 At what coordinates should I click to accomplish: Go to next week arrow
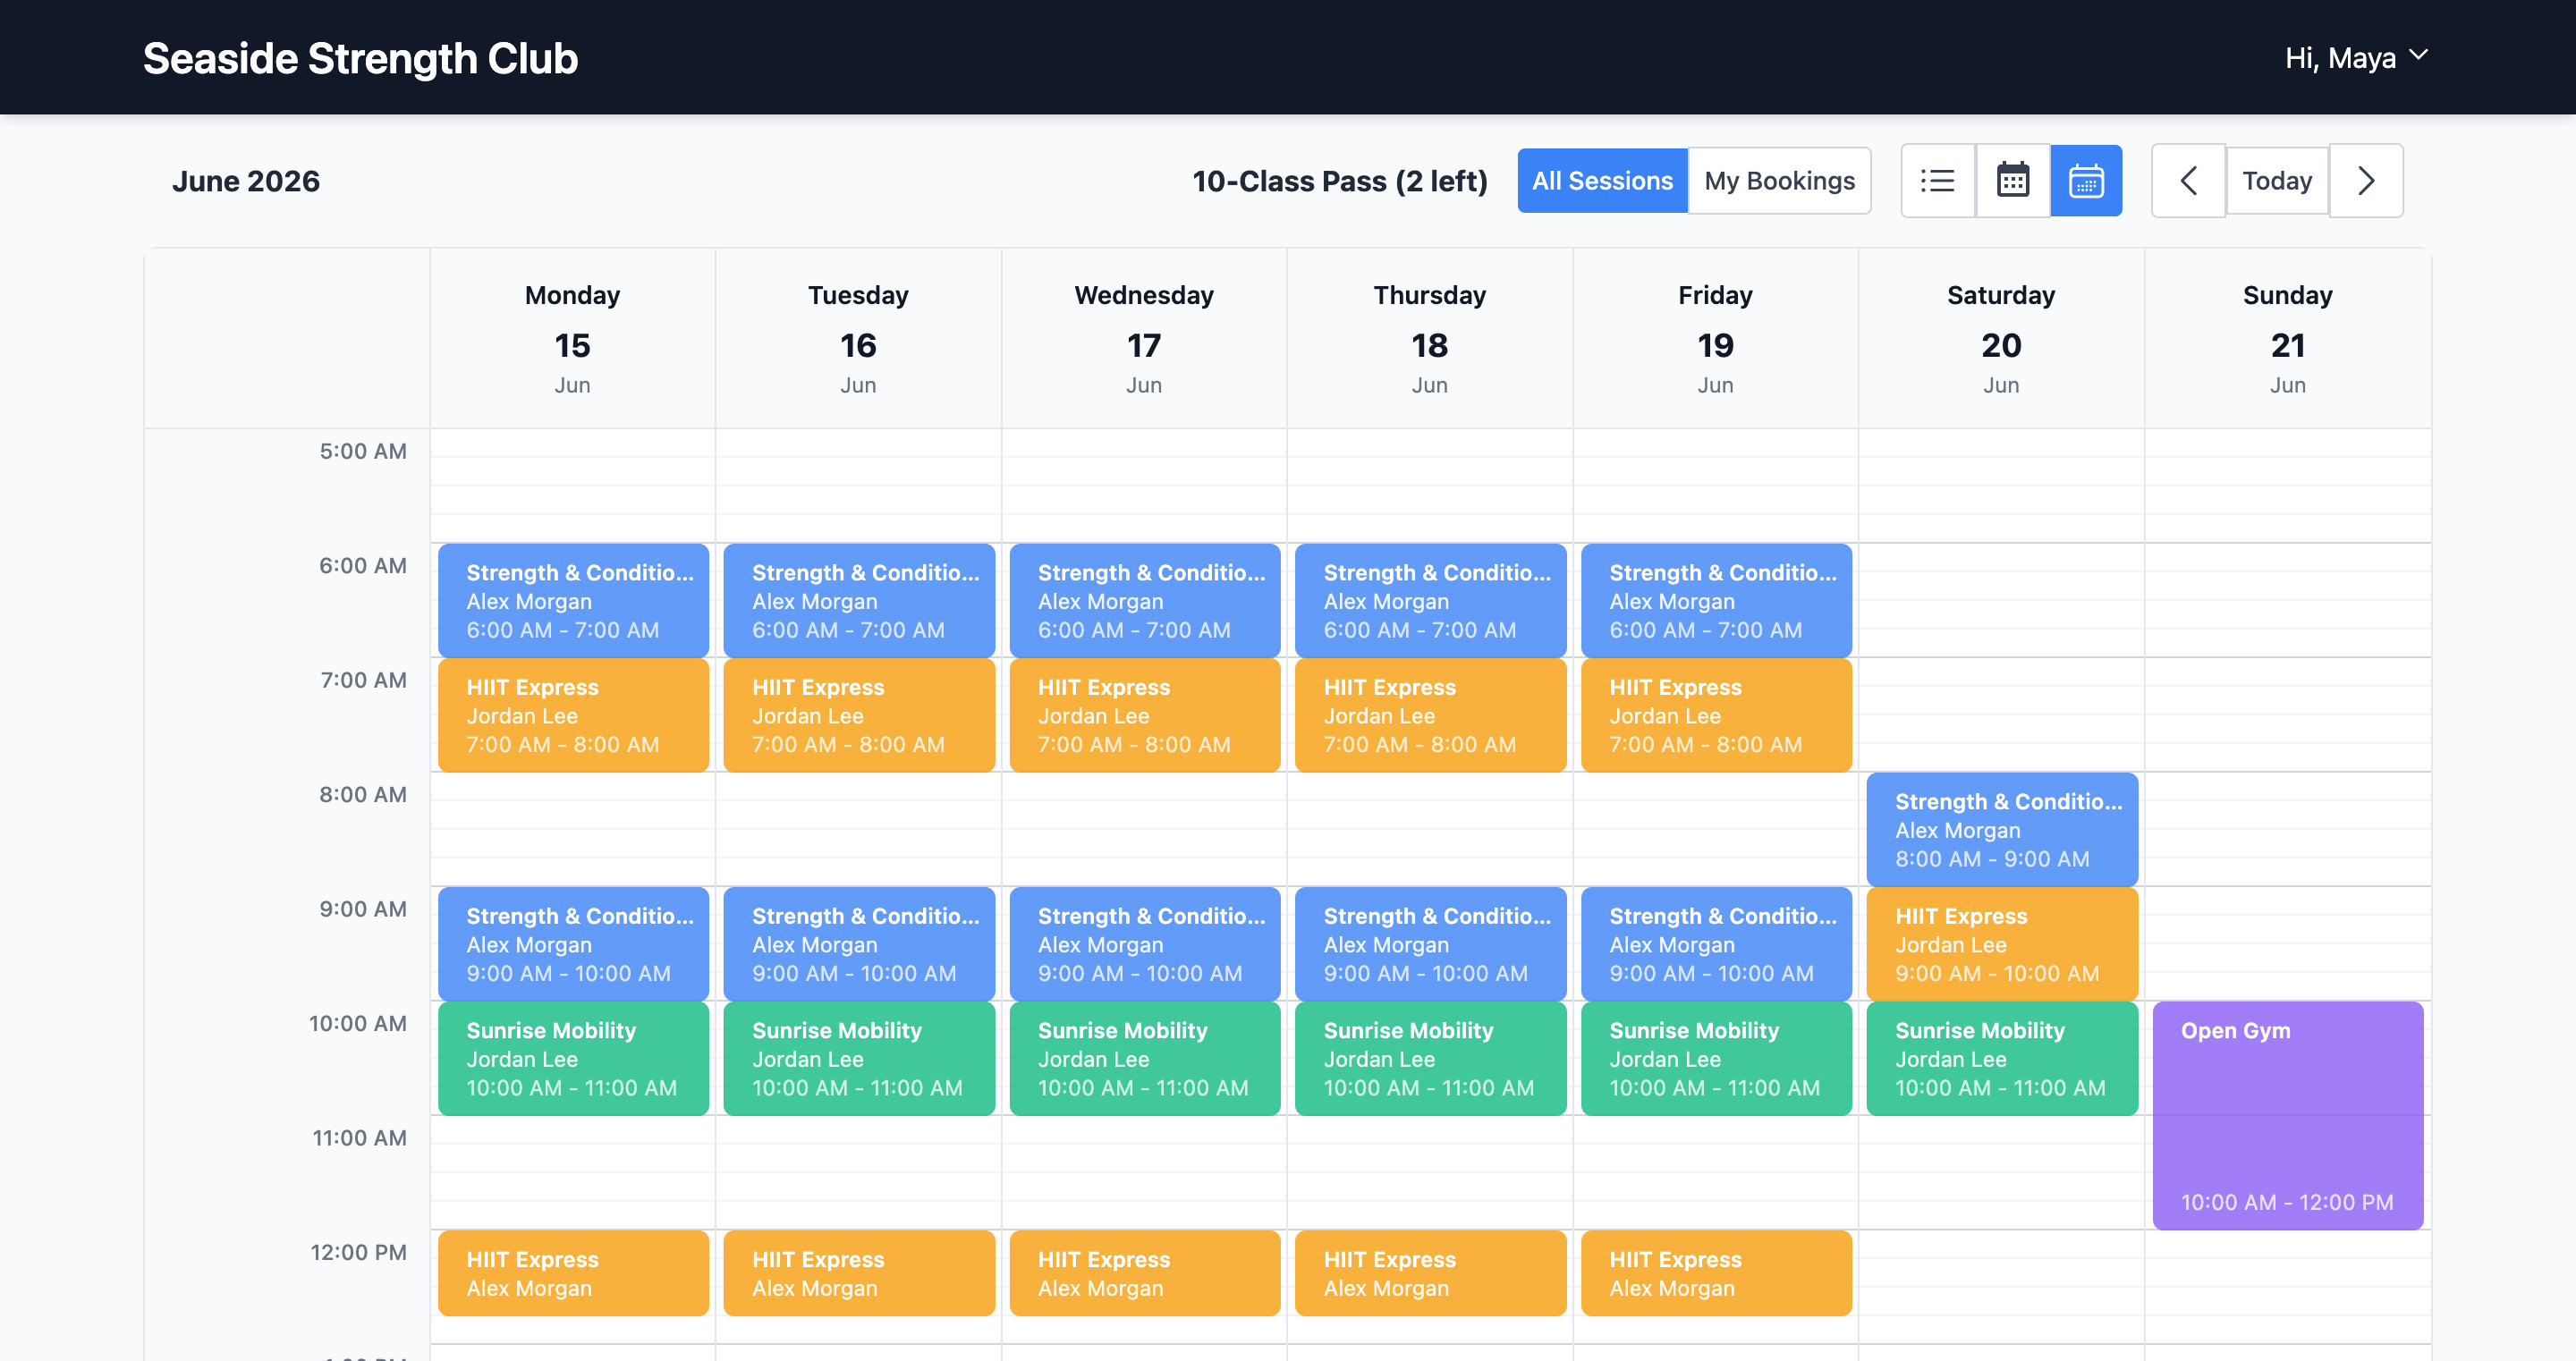point(2366,181)
